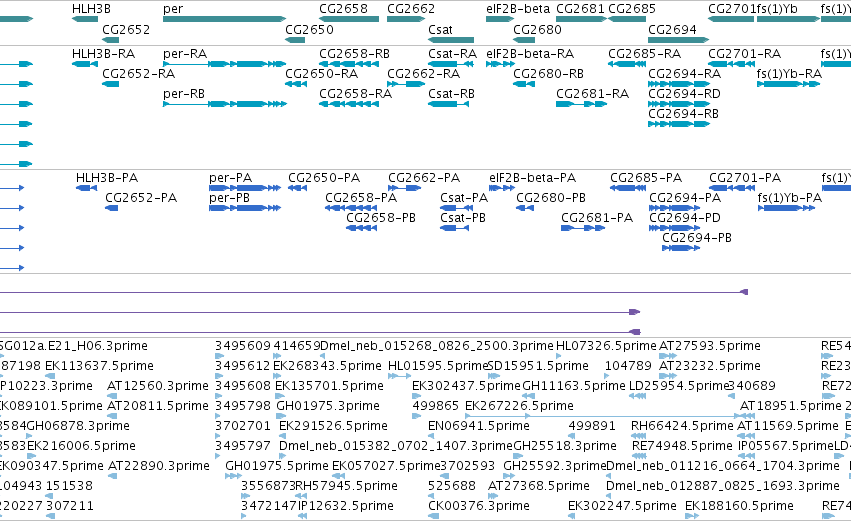Click the CG2685-RA transcript label
Viewport: 851px width, 521px height.
[644, 54]
